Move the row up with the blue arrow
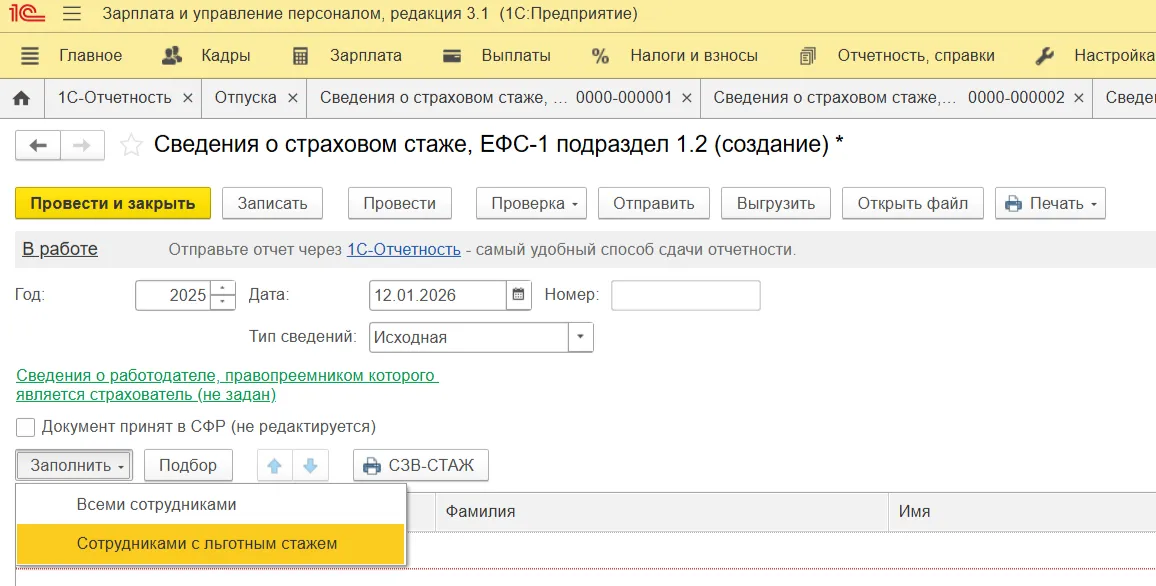Image resolution: width=1156 pixels, height=586 pixels. coord(275,466)
